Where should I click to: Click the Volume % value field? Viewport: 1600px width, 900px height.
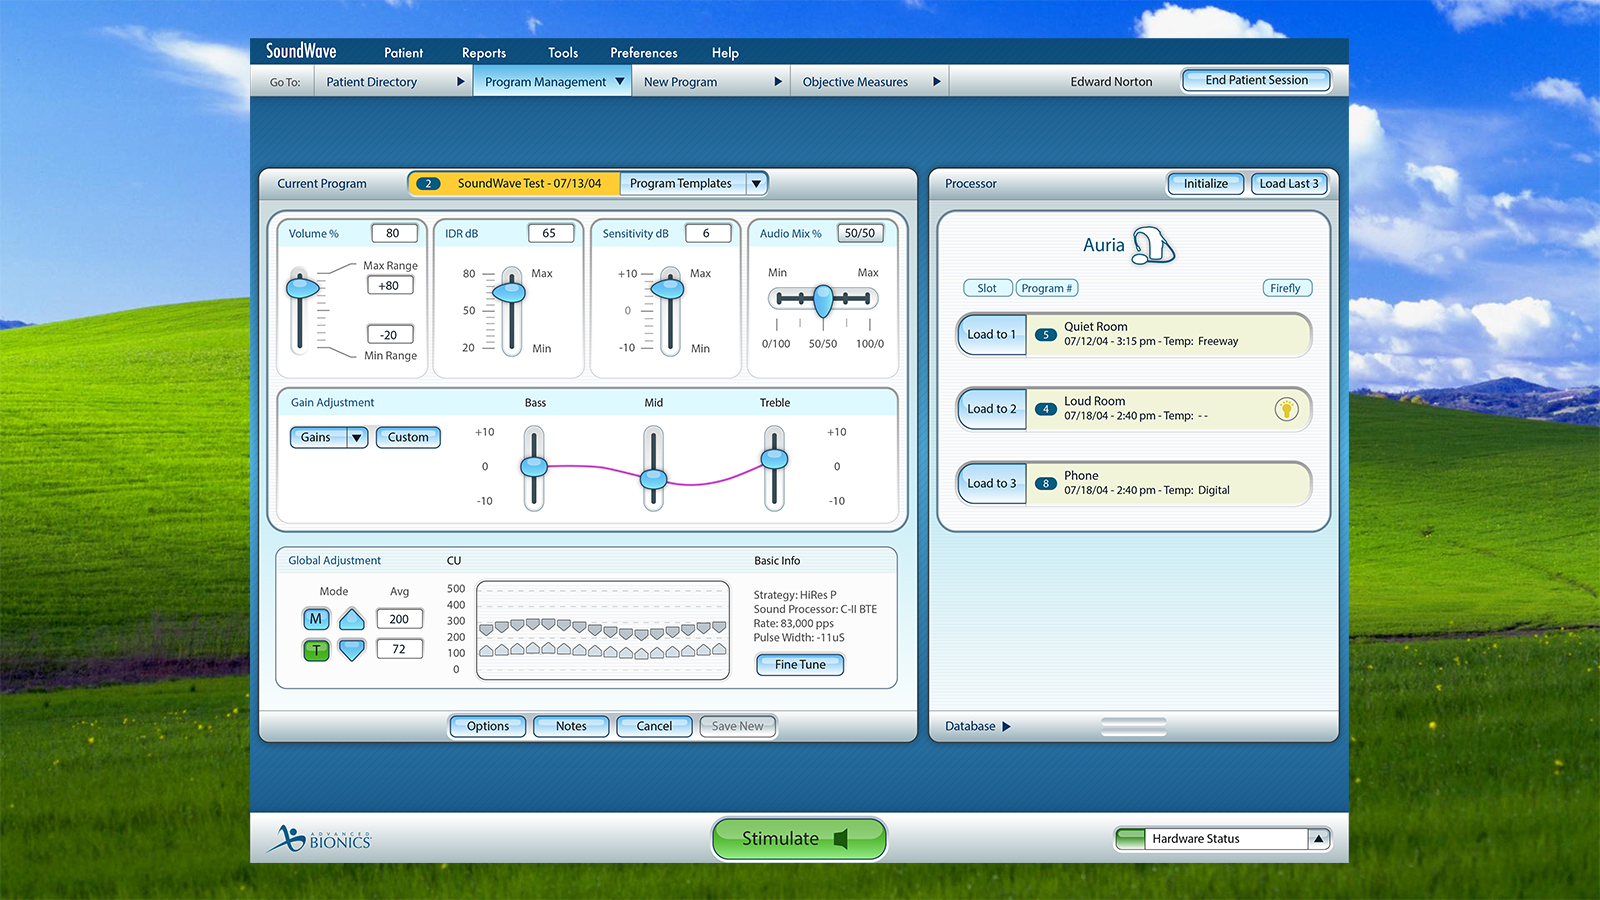coord(393,234)
